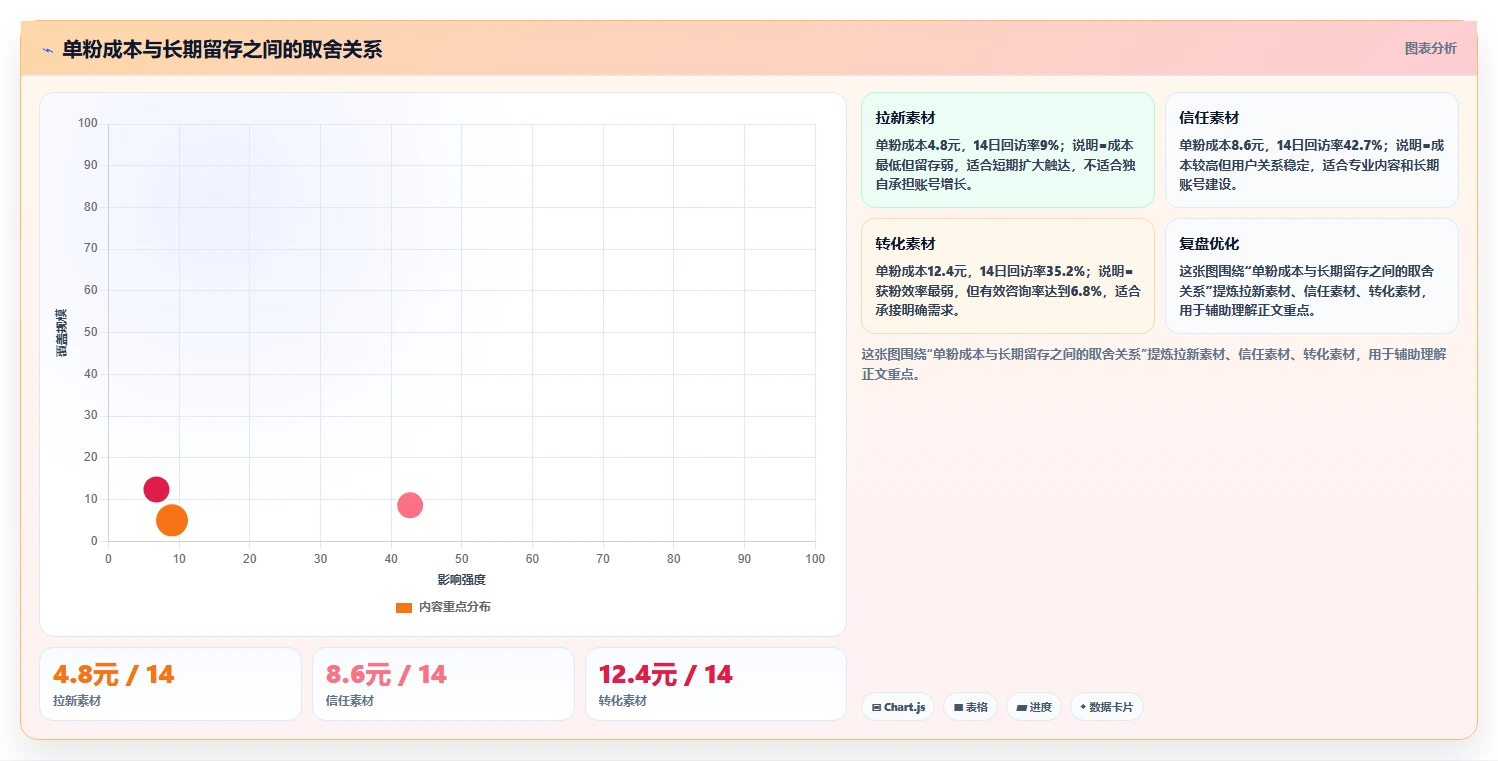Open the 信任素材 info card heading
The height and width of the screenshot is (761, 1498).
(1209, 118)
